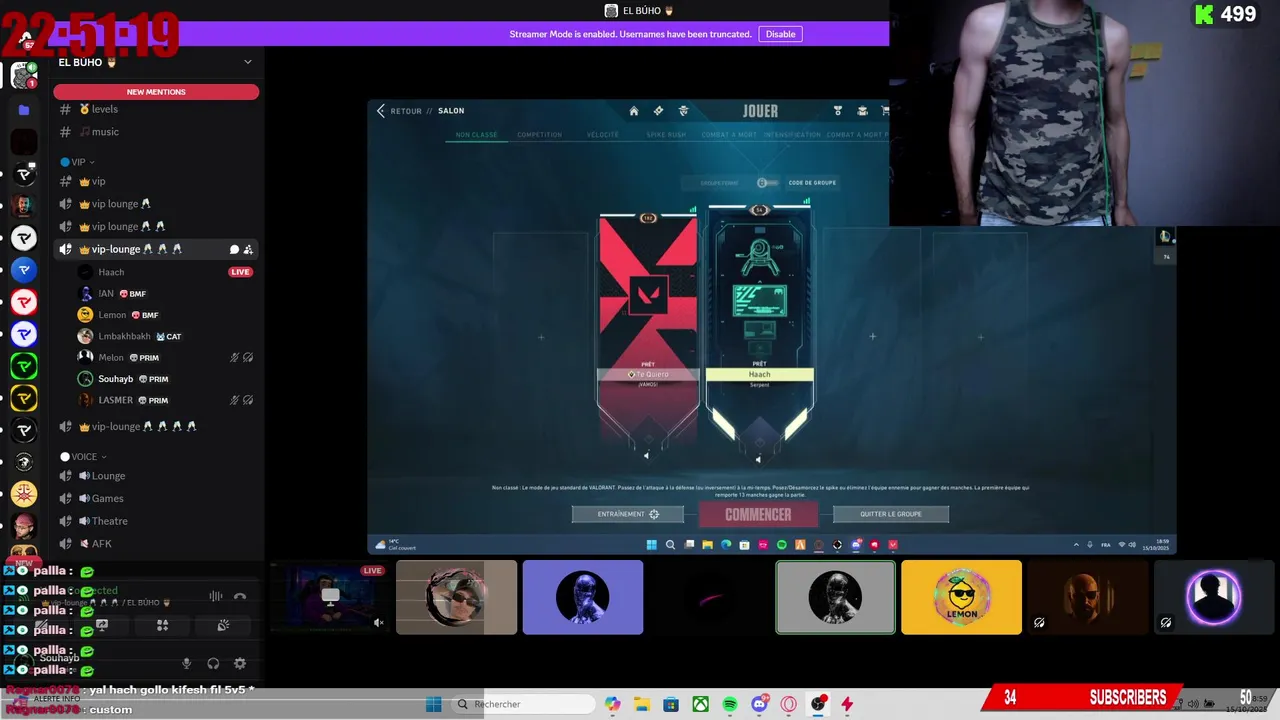Screen dimensions: 1280x720
Task: Click the LIVE stream preview tile
Action: pos(330,597)
